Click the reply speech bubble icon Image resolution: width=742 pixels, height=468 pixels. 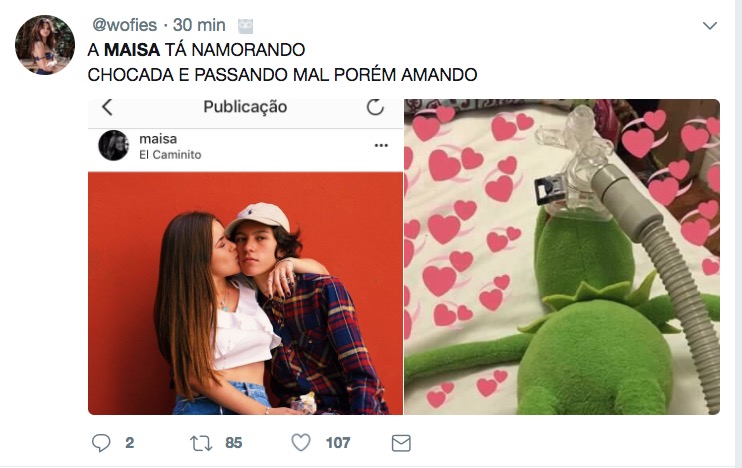coord(101,443)
